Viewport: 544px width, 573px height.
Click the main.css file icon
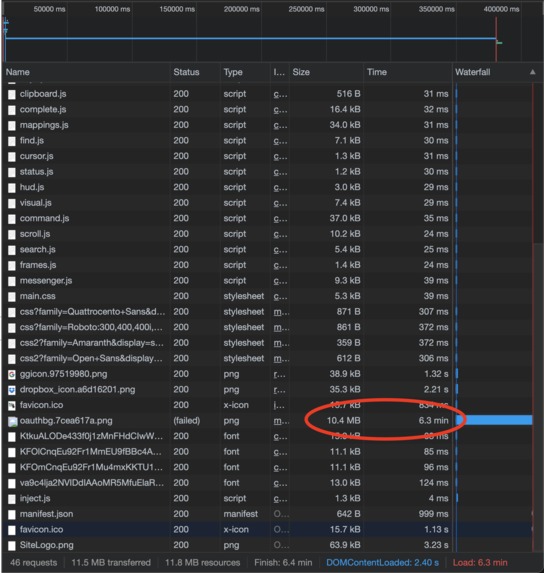[x=12, y=296]
